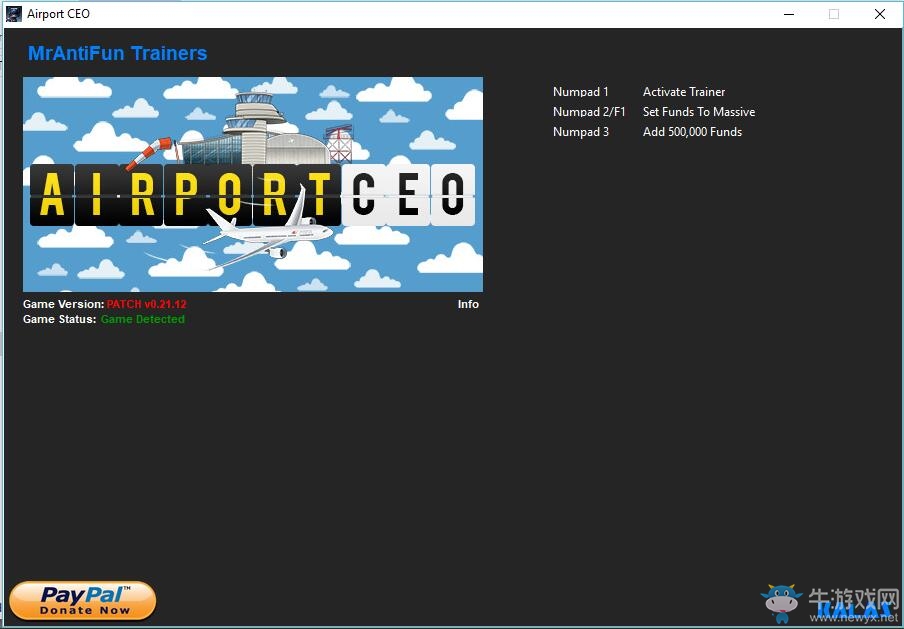Open the Info link
The height and width of the screenshot is (629, 904).
[468, 304]
